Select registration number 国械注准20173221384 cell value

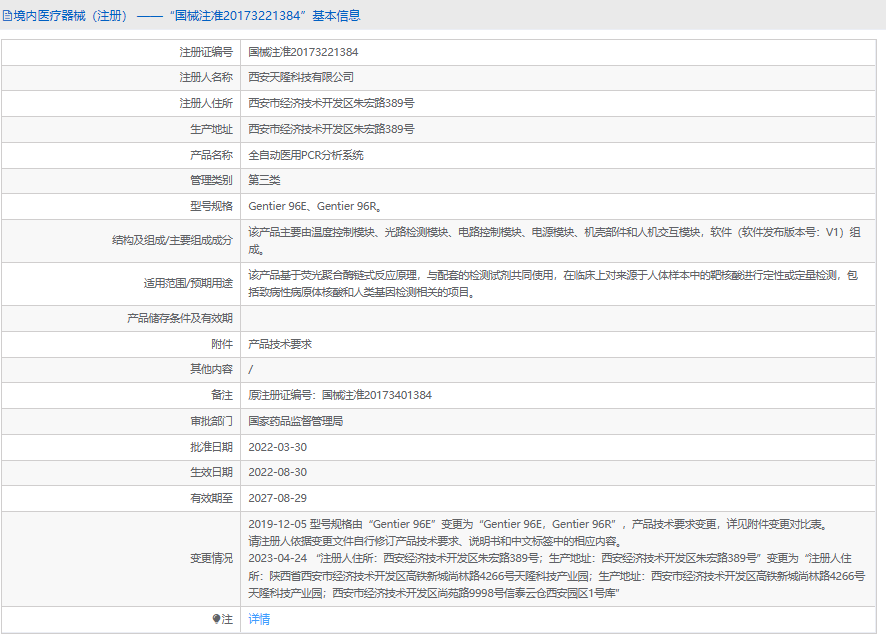click(x=303, y=52)
